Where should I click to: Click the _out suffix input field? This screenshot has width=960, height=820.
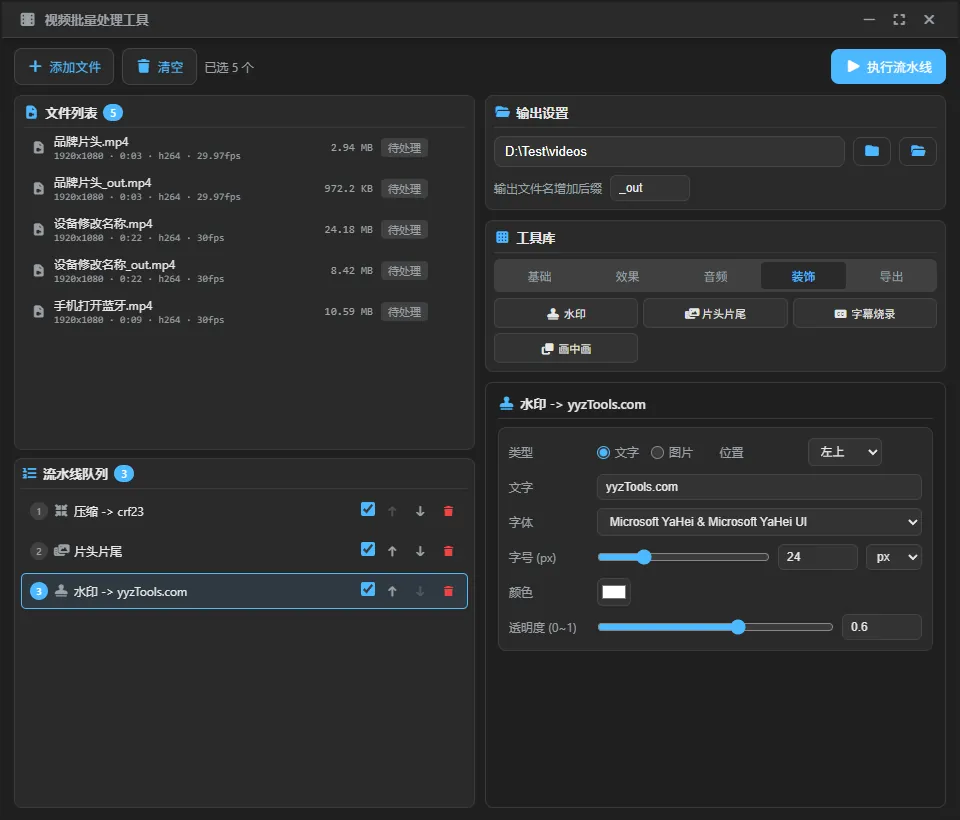650,188
